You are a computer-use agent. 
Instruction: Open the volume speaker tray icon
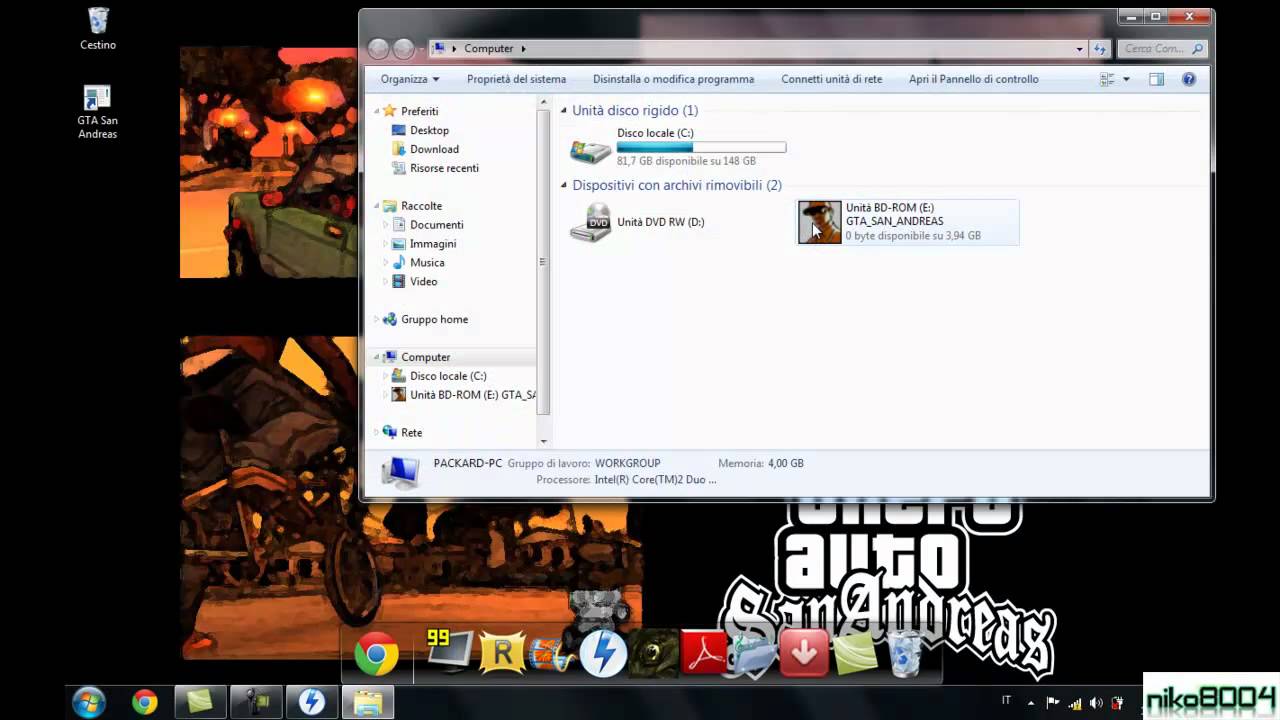[x=1096, y=702]
